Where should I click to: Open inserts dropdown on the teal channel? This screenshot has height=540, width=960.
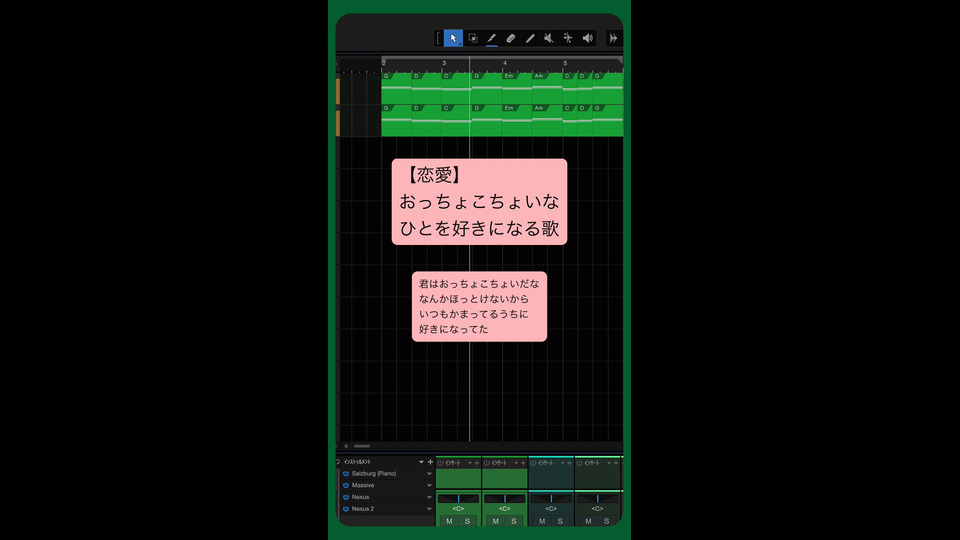click(x=562, y=463)
